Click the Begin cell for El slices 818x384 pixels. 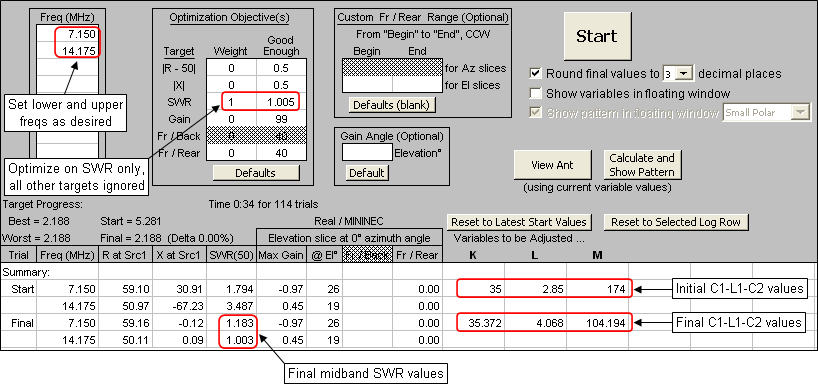coord(367,85)
